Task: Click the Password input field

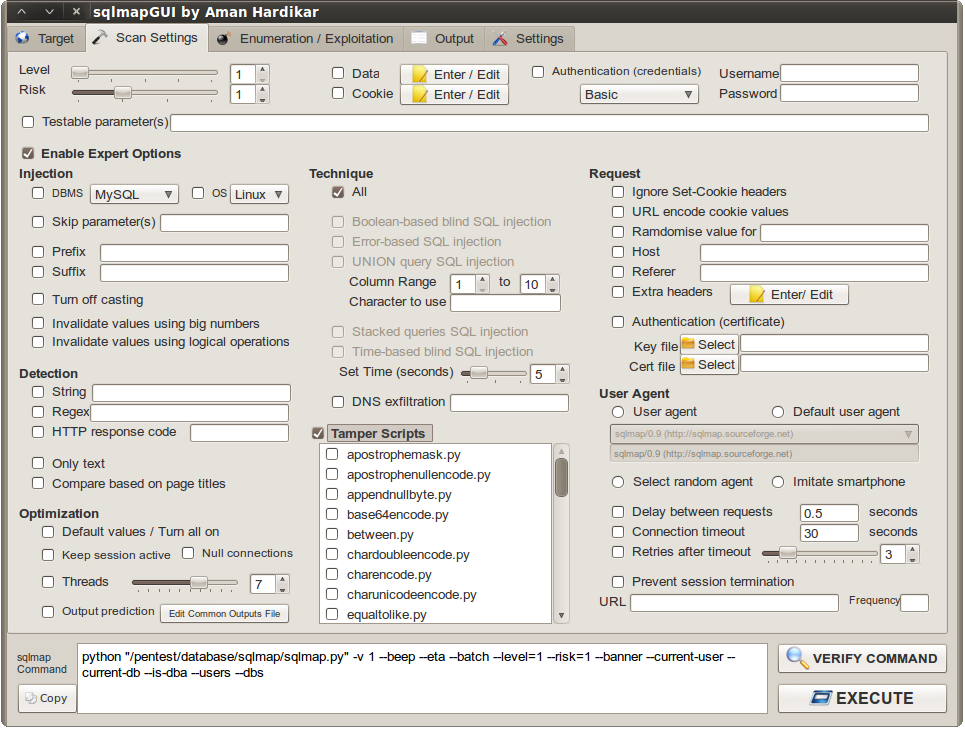Action: point(849,94)
